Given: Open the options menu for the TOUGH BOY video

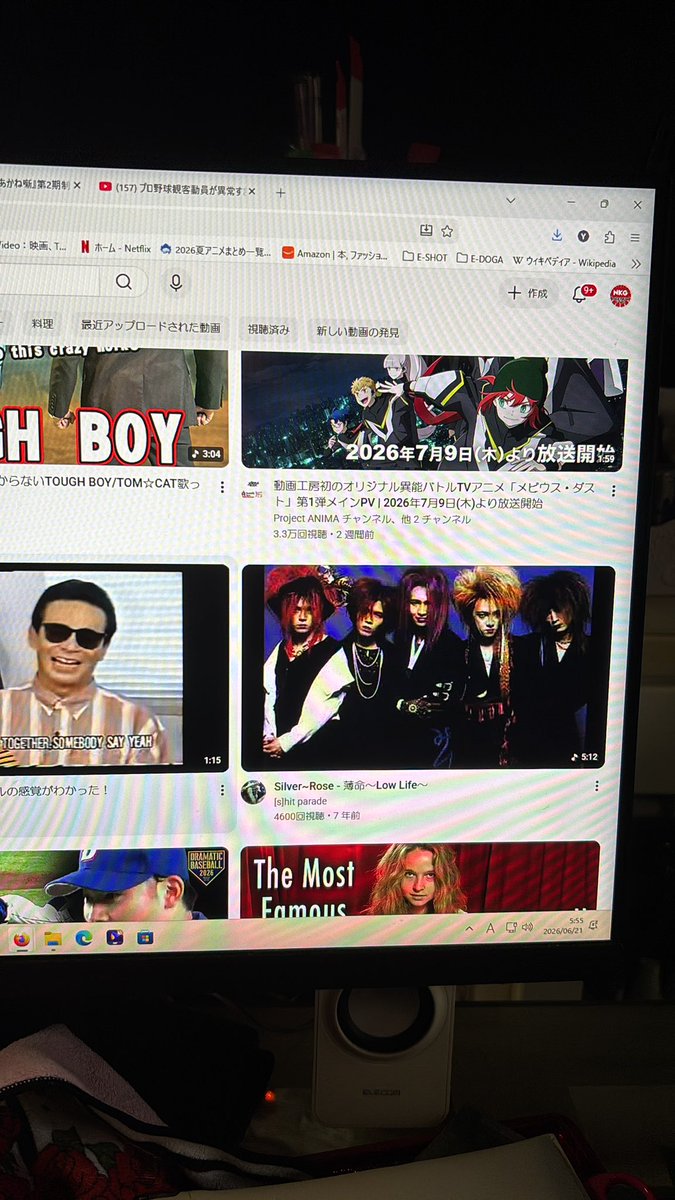Looking at the screenshot, I should (x=222, y=486).
